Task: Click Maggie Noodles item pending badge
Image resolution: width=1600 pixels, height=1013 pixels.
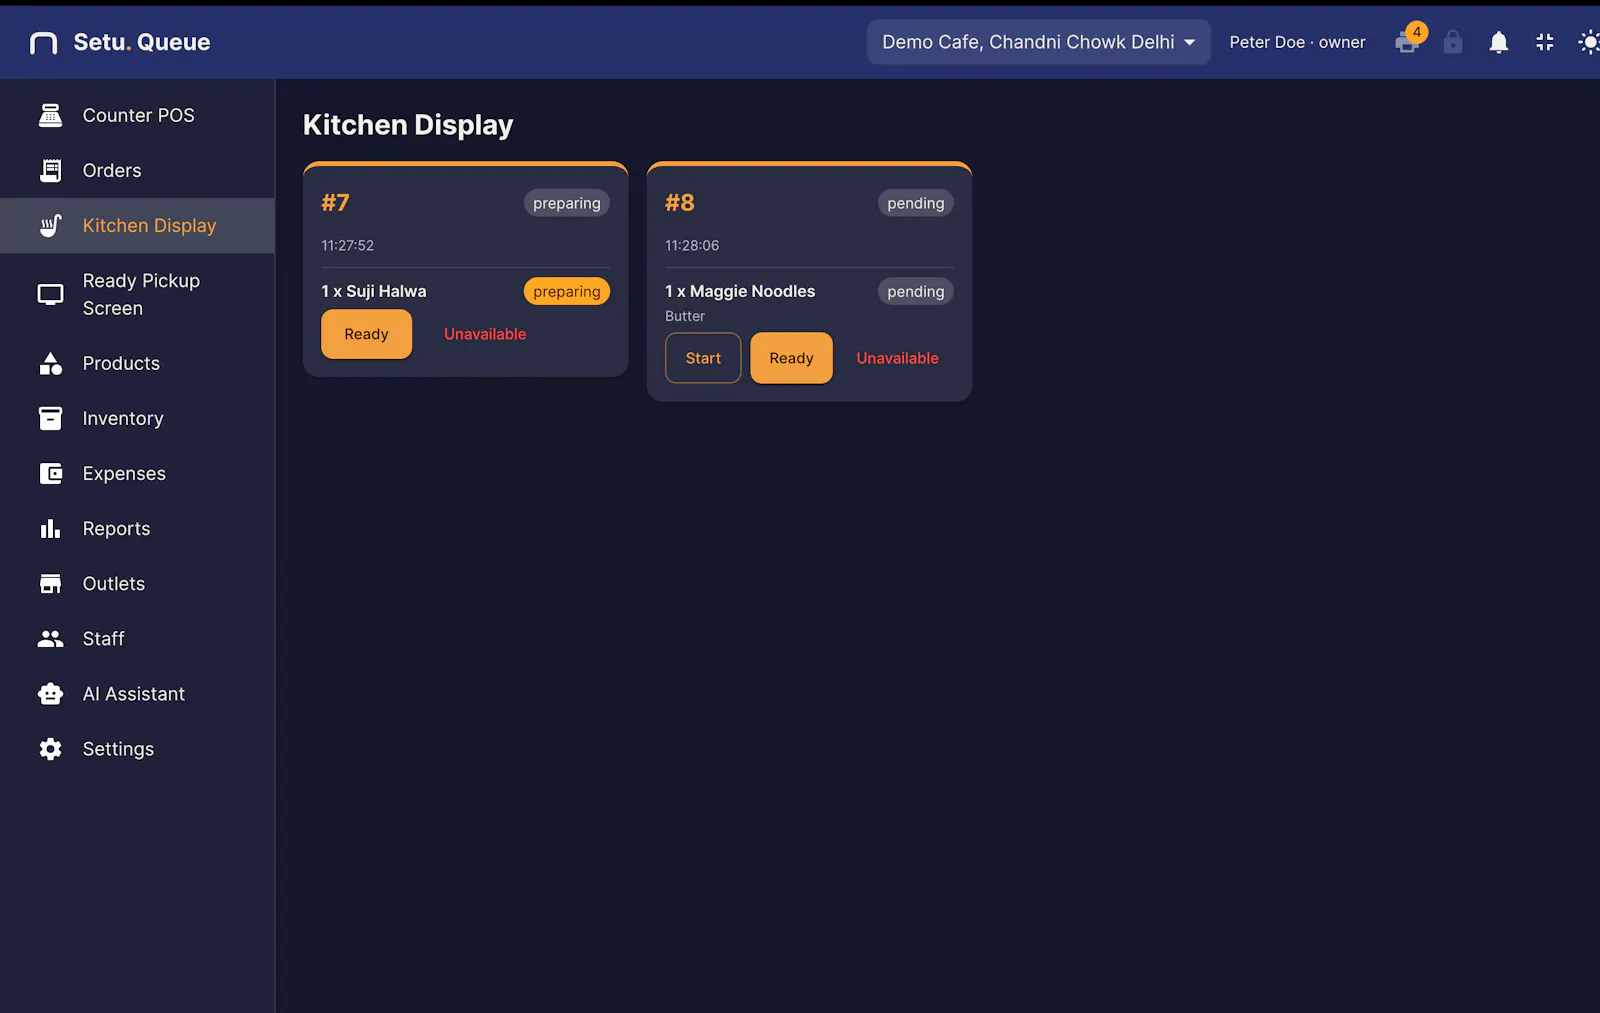Action: click(915, 291)
